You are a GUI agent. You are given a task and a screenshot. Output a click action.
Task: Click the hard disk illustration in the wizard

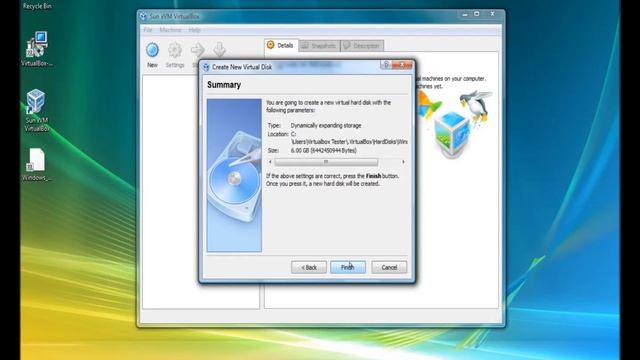[x=234, y=175]
